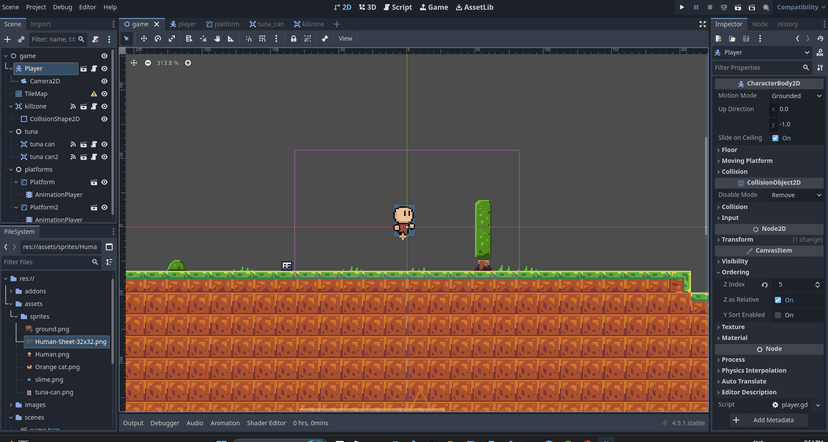Toggle distraction-free mode expand icon
The image size is (828, 442).
point(703,23)
